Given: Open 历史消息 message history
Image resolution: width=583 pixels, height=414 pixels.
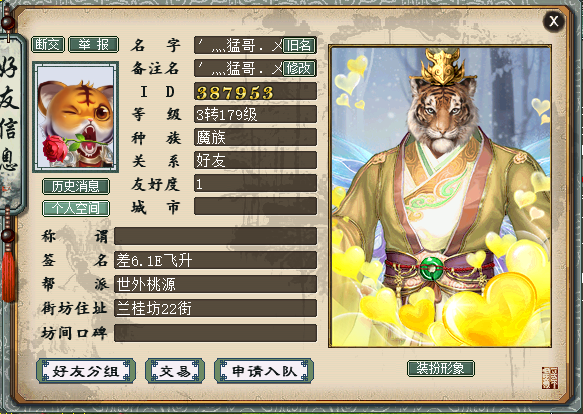Looking at the screenshot, I should tap(76, 186).
